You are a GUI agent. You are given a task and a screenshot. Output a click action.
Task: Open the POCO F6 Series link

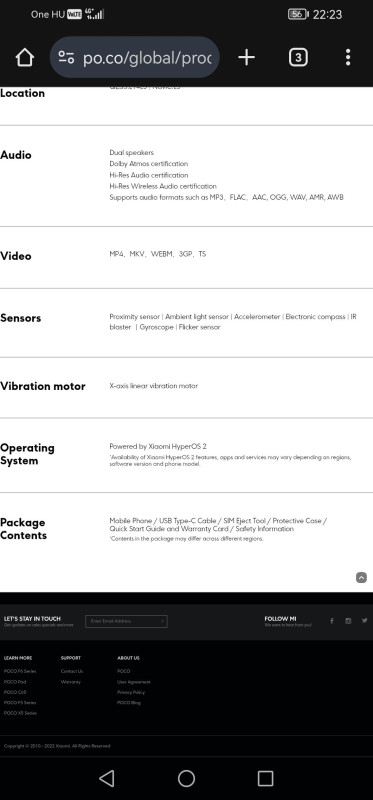(x=20, y=671)
